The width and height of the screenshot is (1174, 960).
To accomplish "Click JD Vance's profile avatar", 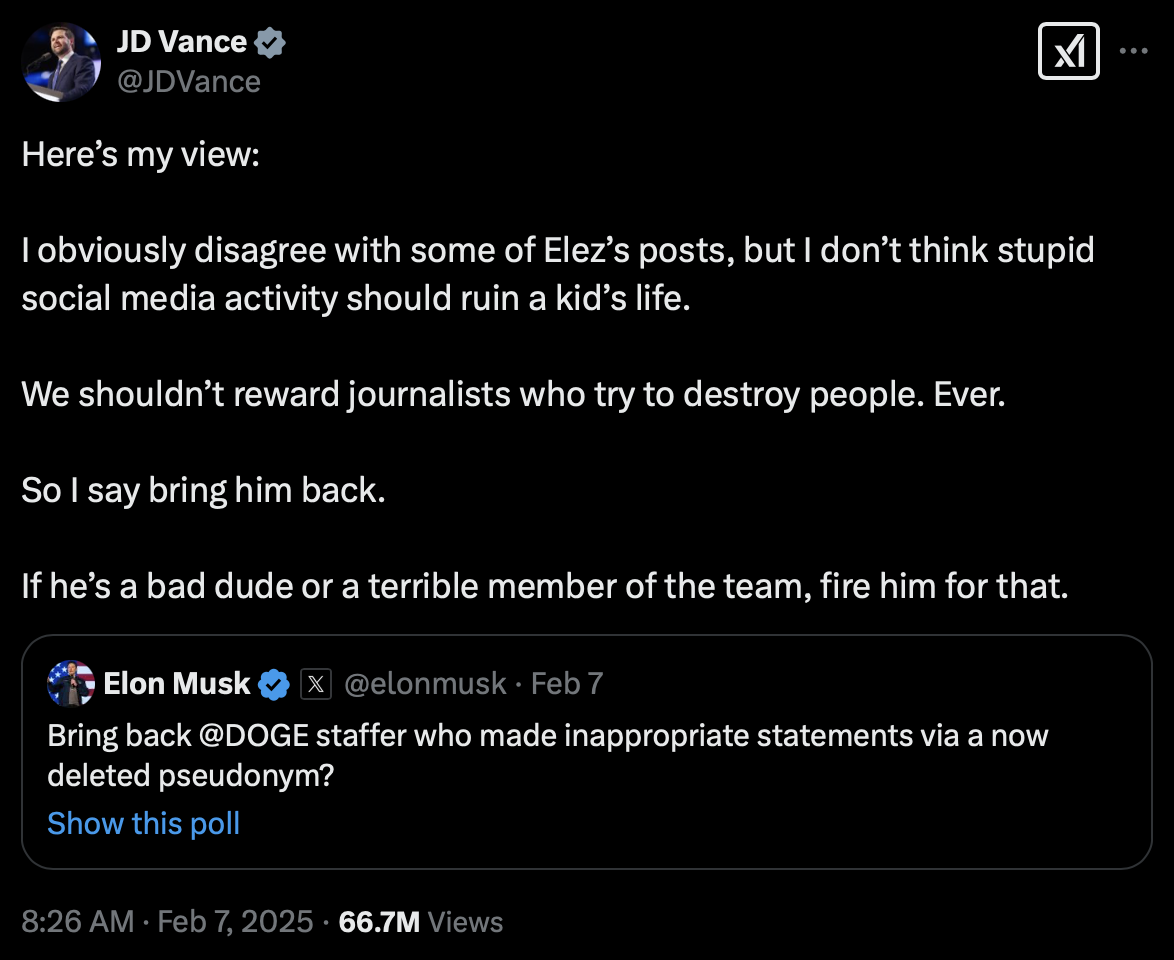I will tap(61, 62).
